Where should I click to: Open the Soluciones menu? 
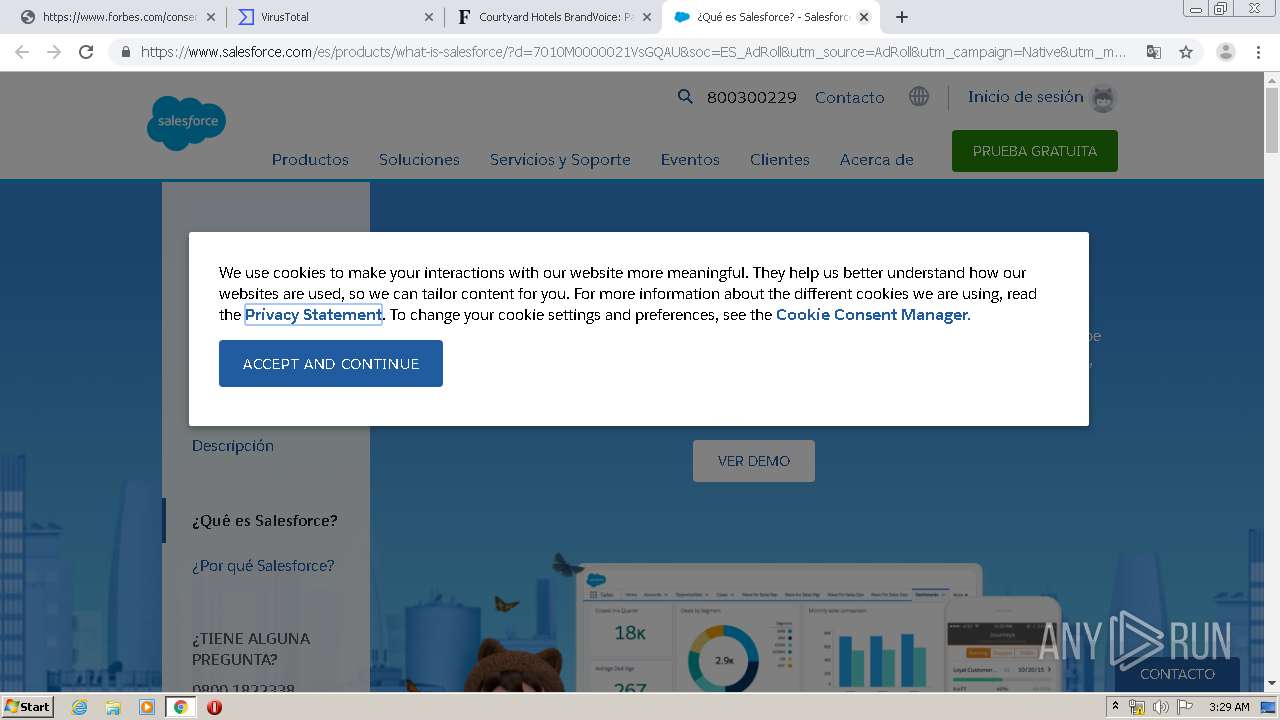coord(419,159)
